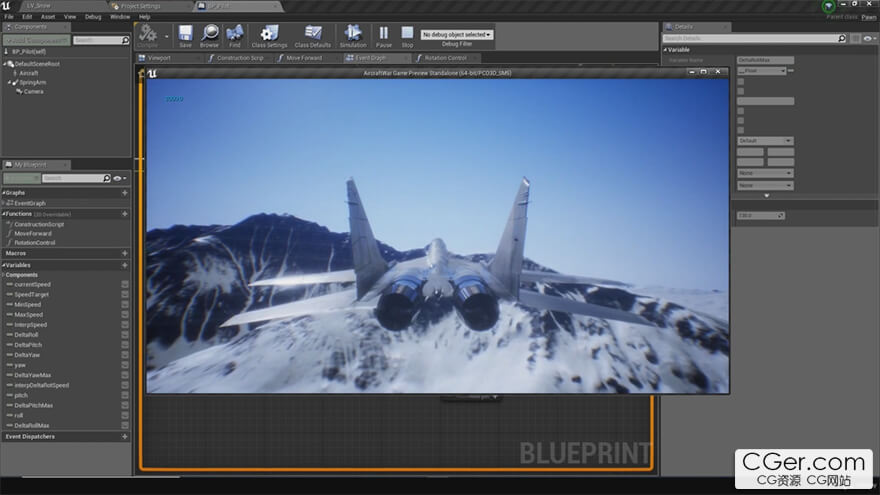Collapse the Graphs section
The height and width of the screenshot is (495, 880).
coord(3,192)
